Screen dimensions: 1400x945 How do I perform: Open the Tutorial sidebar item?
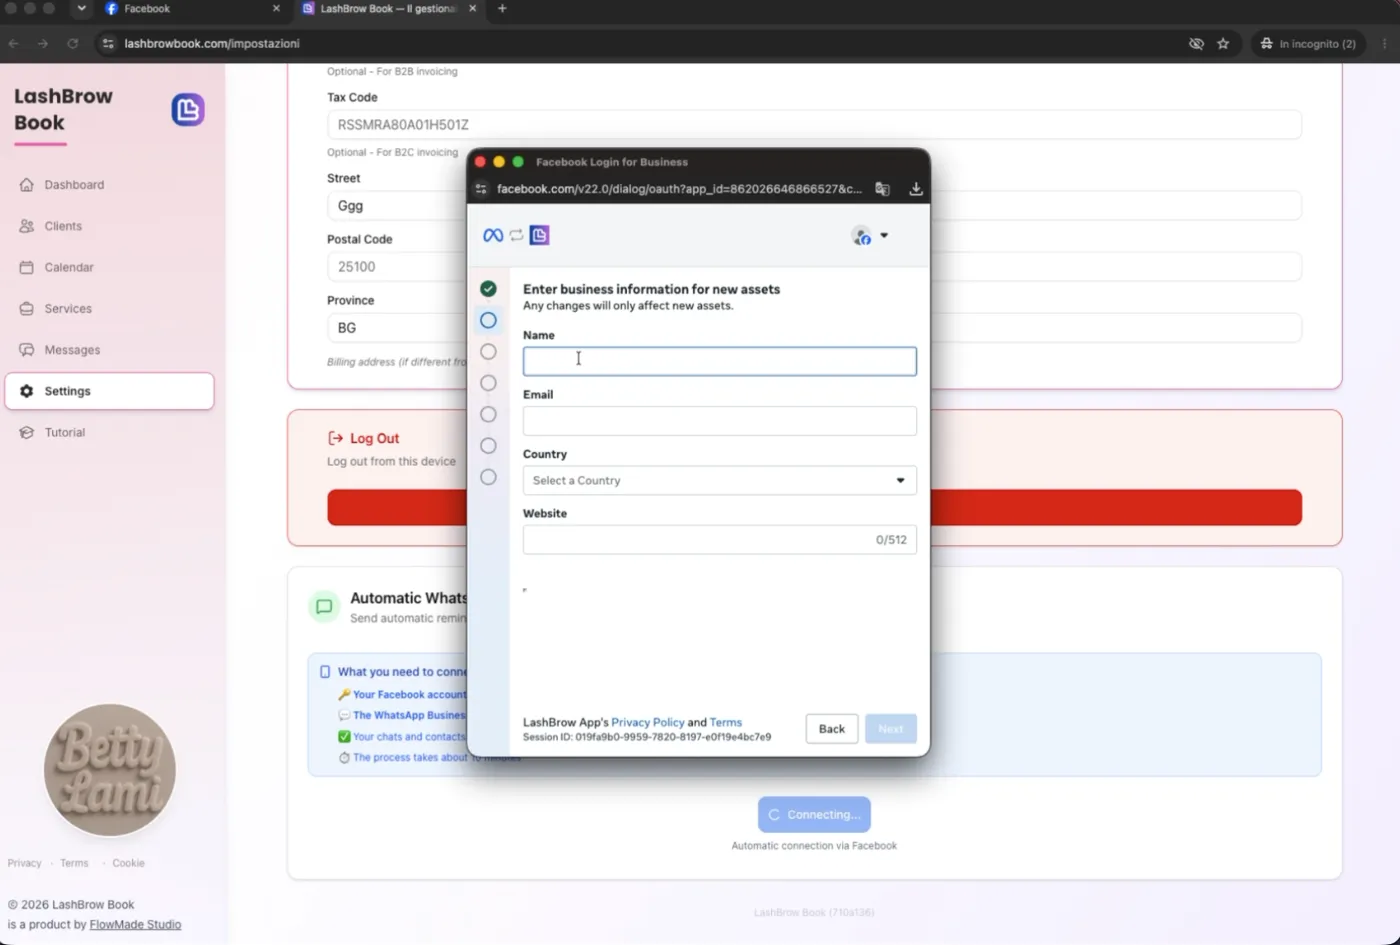pos(109,432)
